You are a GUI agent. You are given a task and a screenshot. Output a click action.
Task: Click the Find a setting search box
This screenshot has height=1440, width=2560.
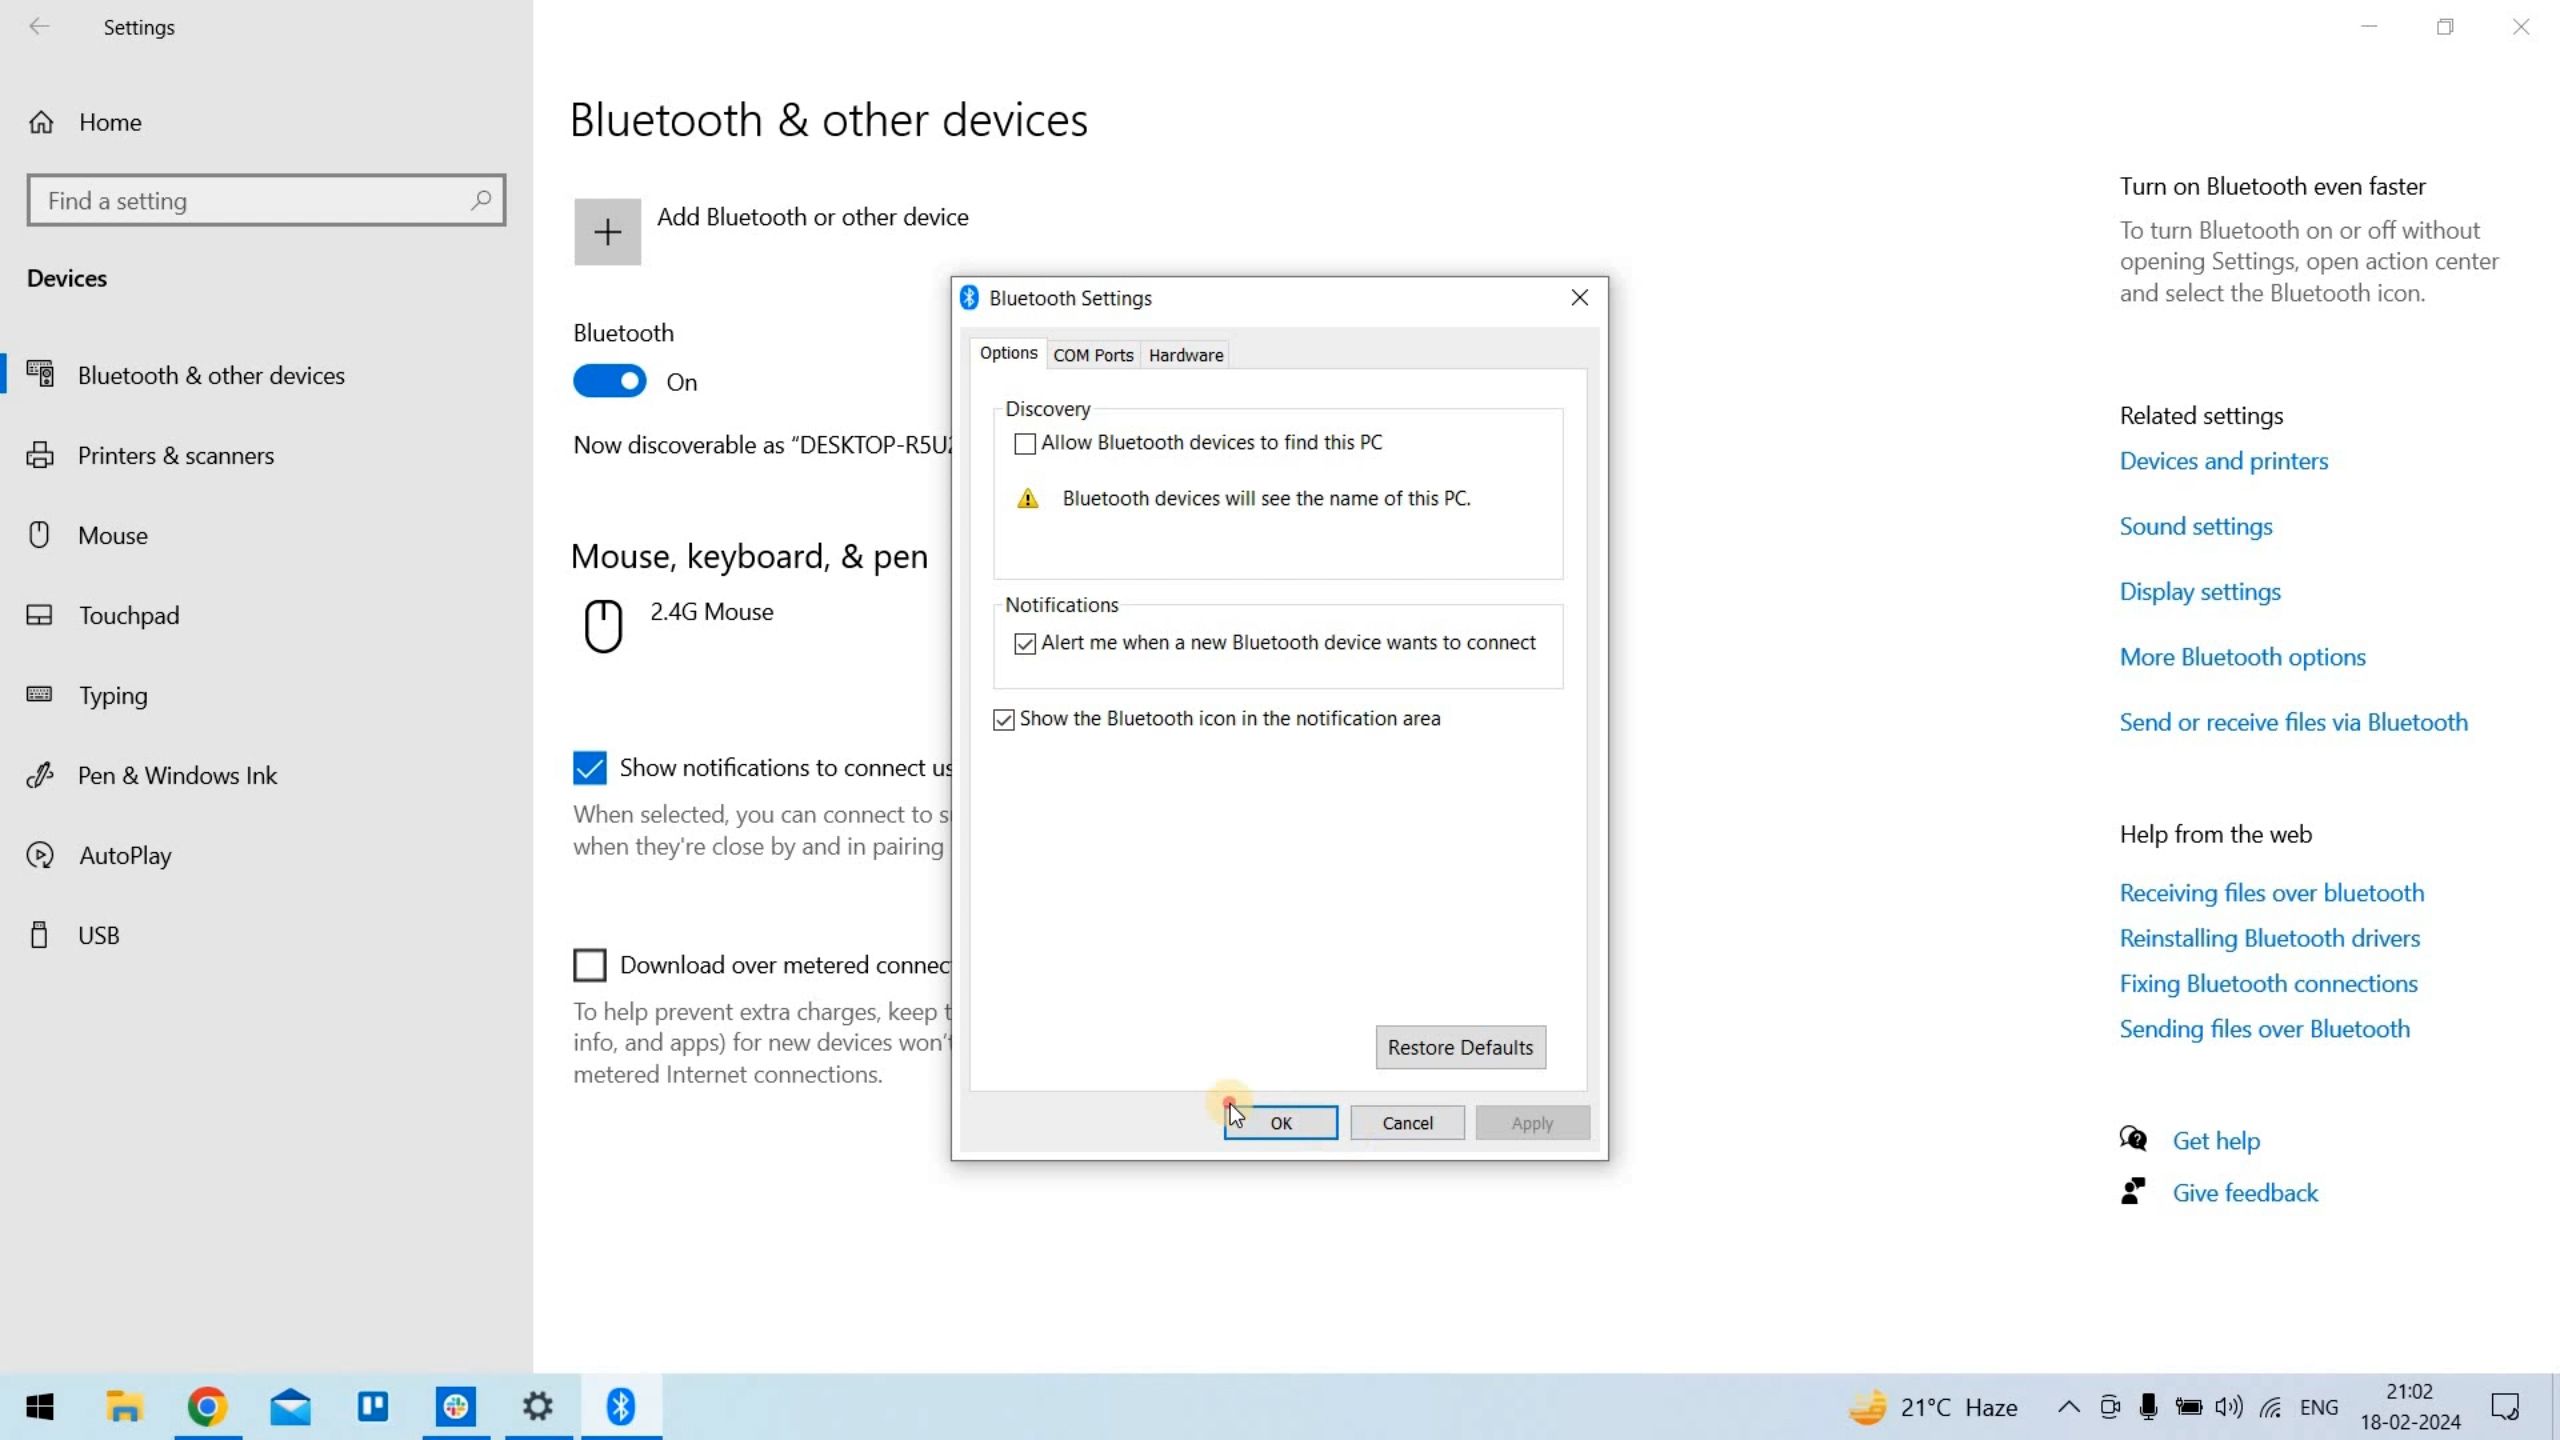point(250,200)
